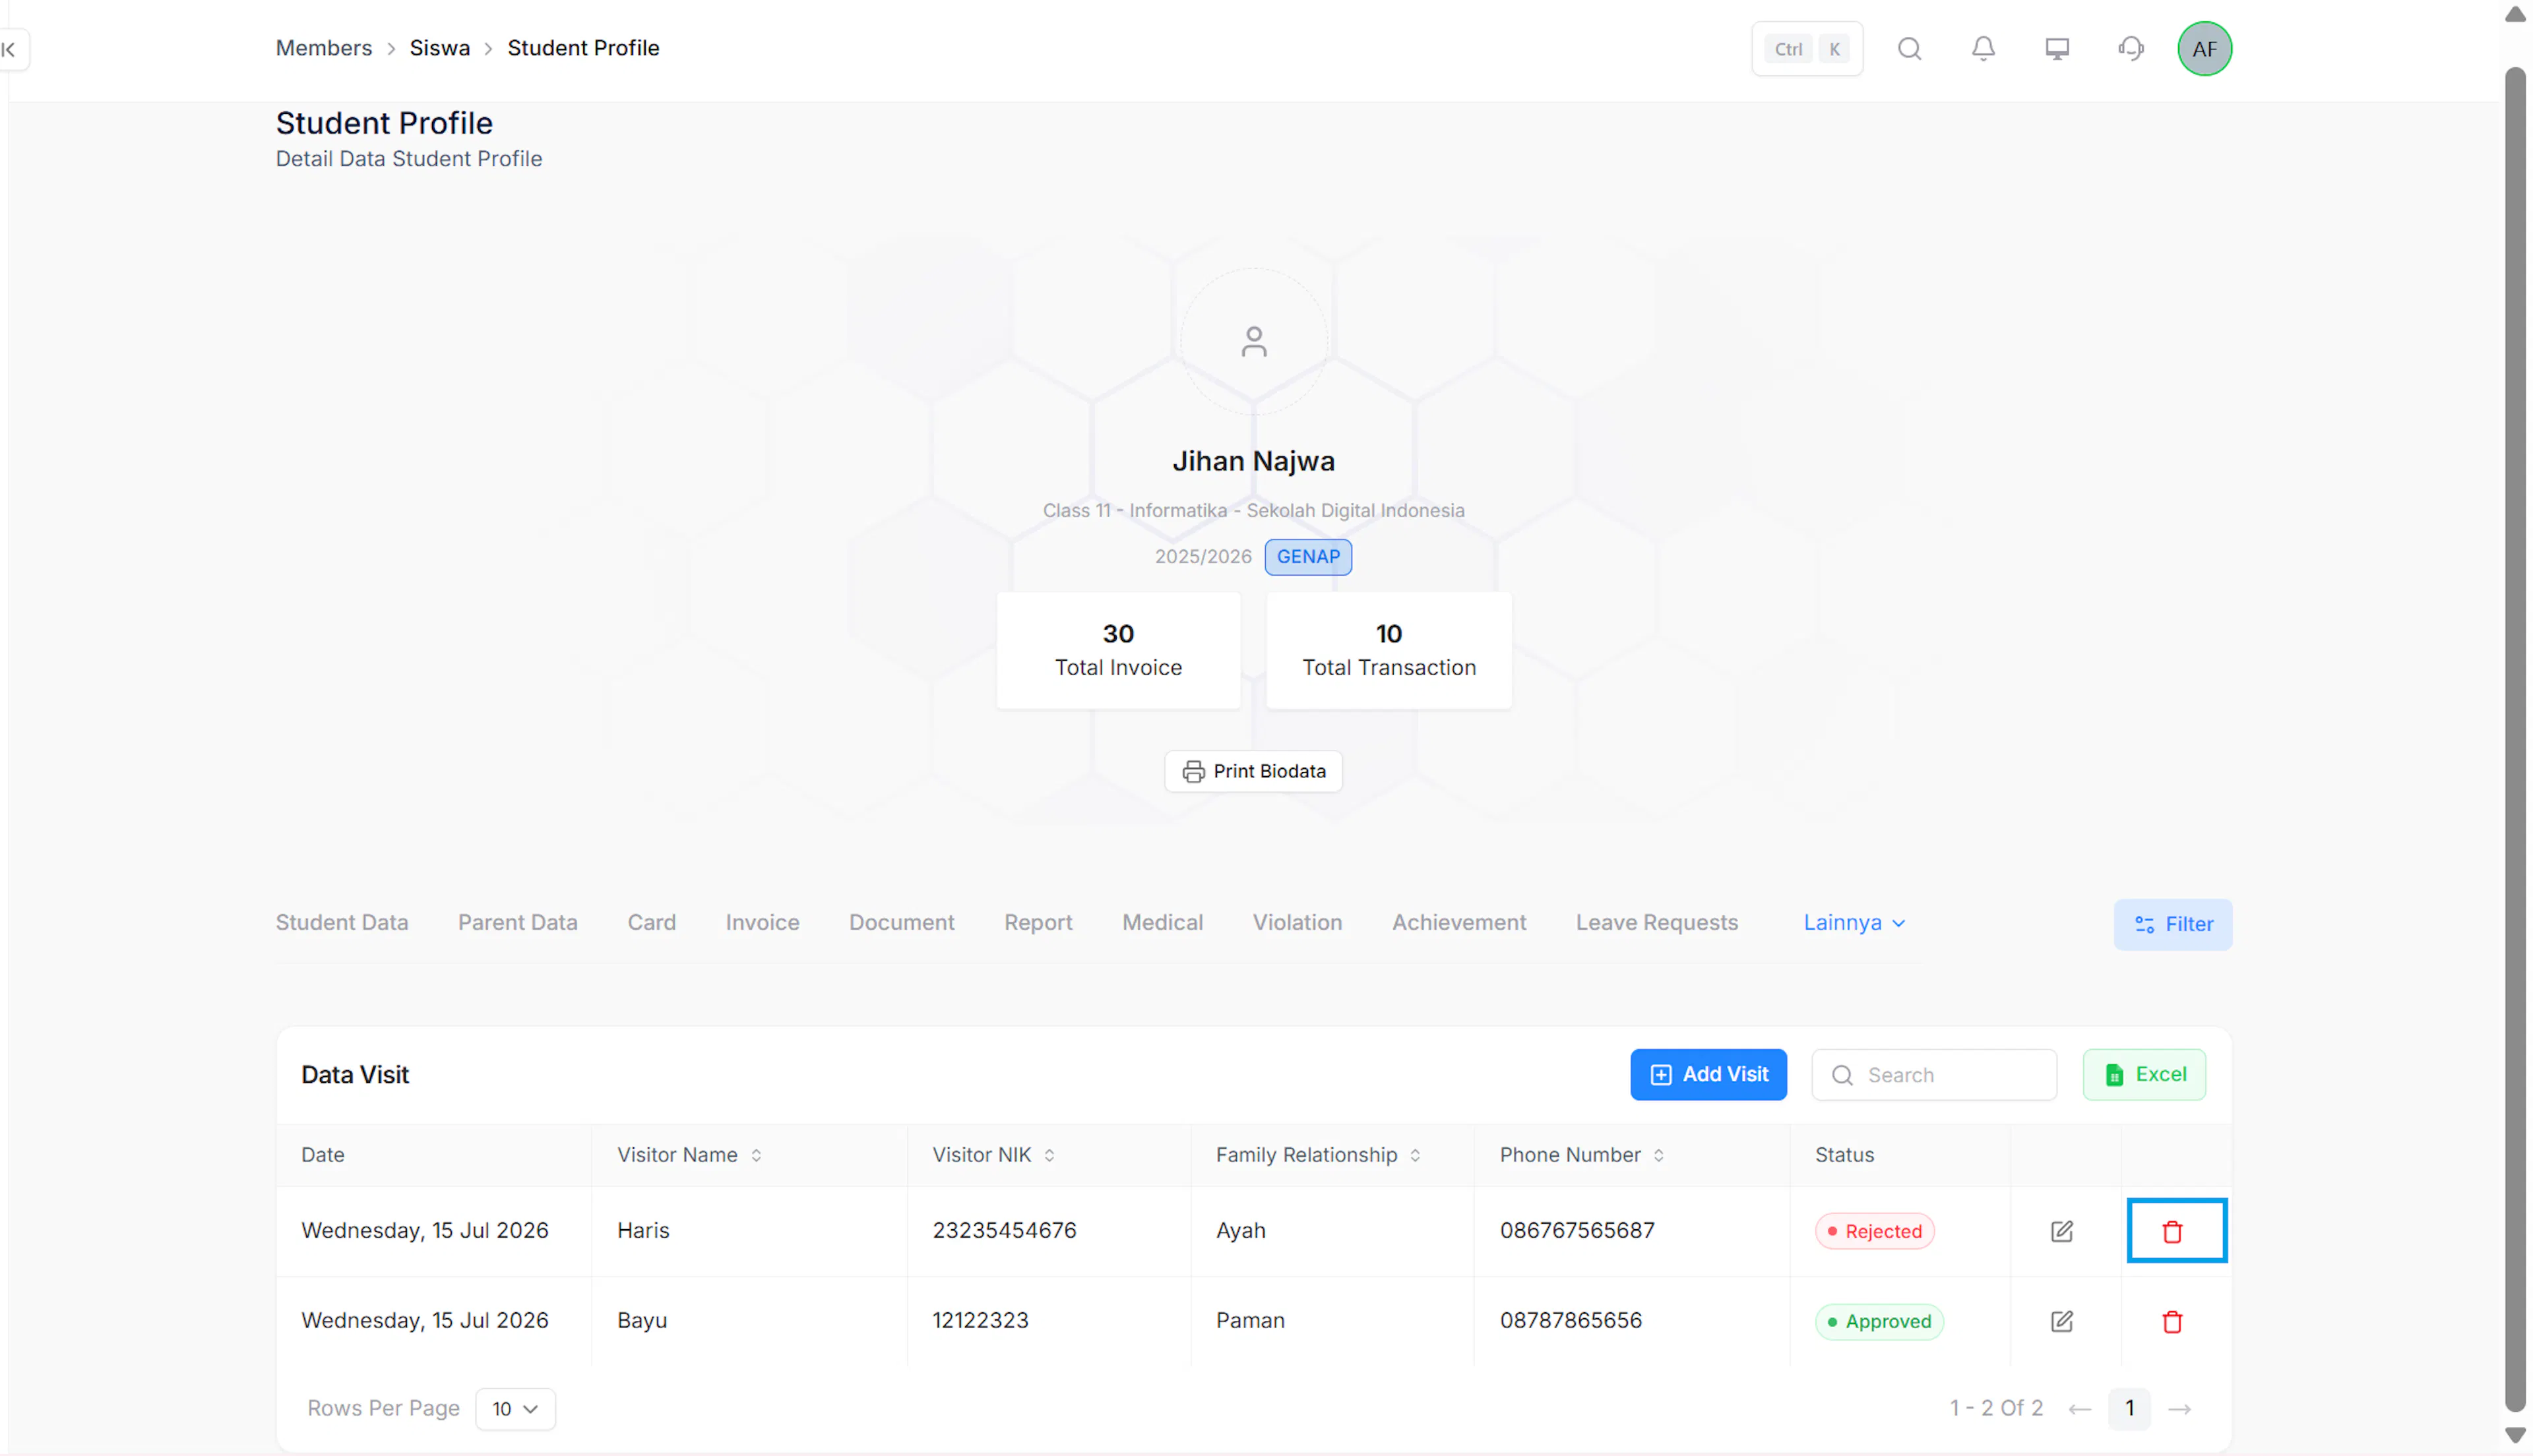
Task: Go to previous page arrow
Action: [2080, 1409]
